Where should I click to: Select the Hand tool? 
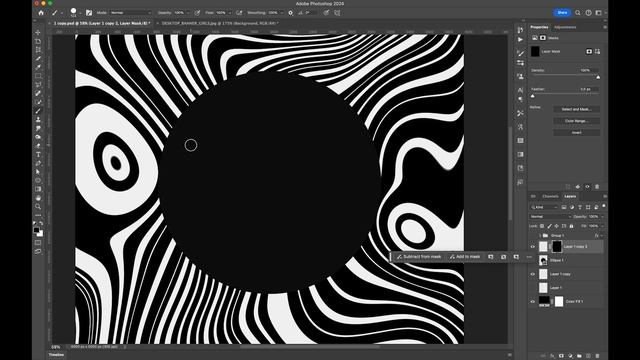coord(38,198)
